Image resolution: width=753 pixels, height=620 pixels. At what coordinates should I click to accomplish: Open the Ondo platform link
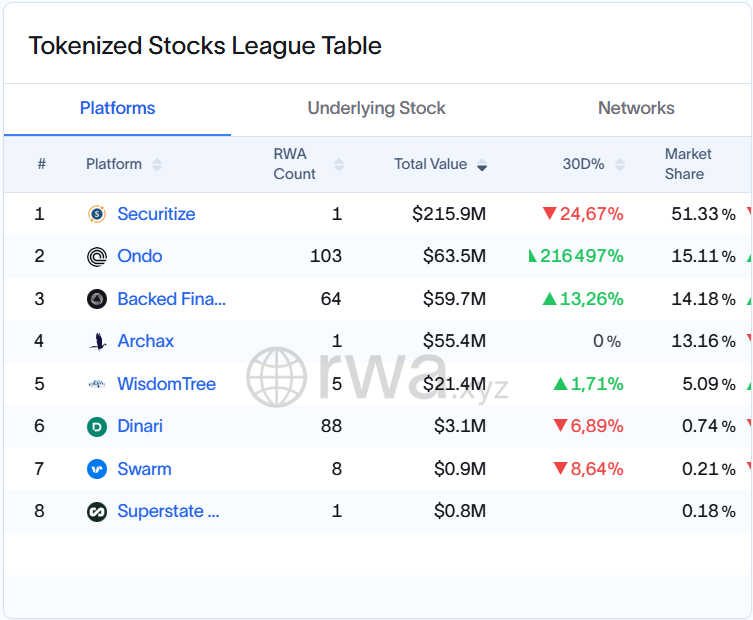[x=140, y=256]
